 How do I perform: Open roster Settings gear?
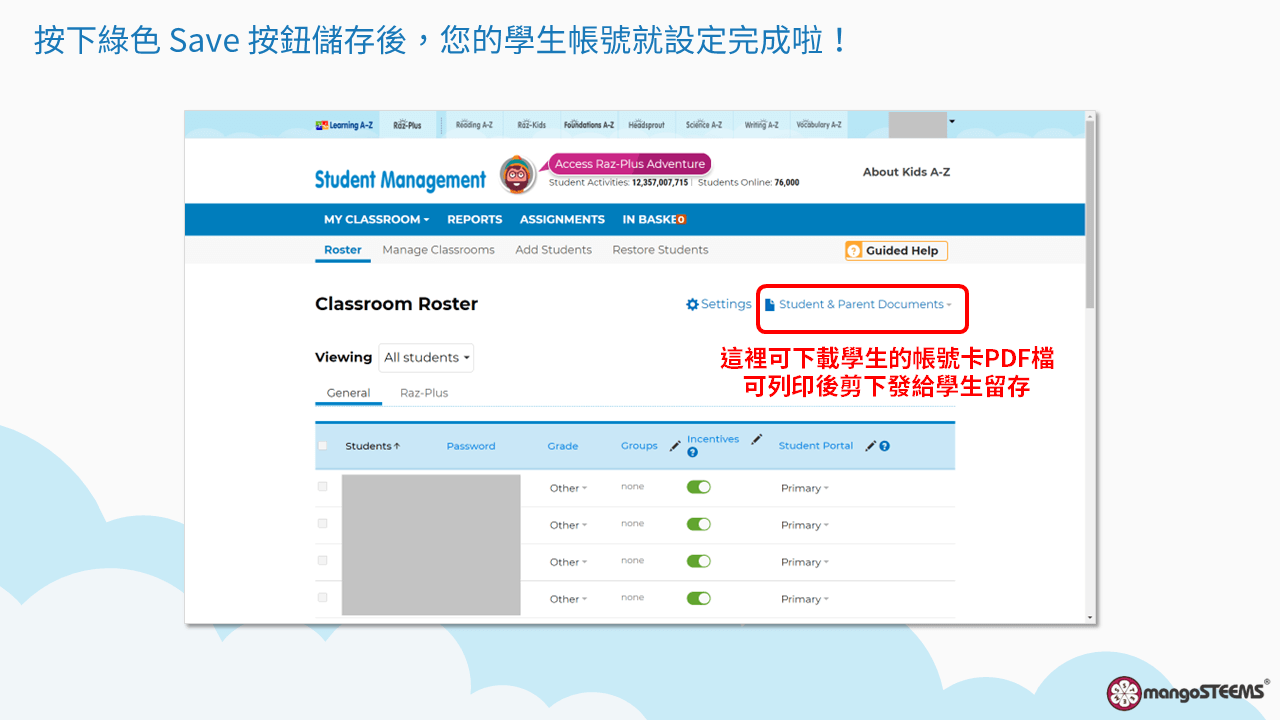pos(718,304)
